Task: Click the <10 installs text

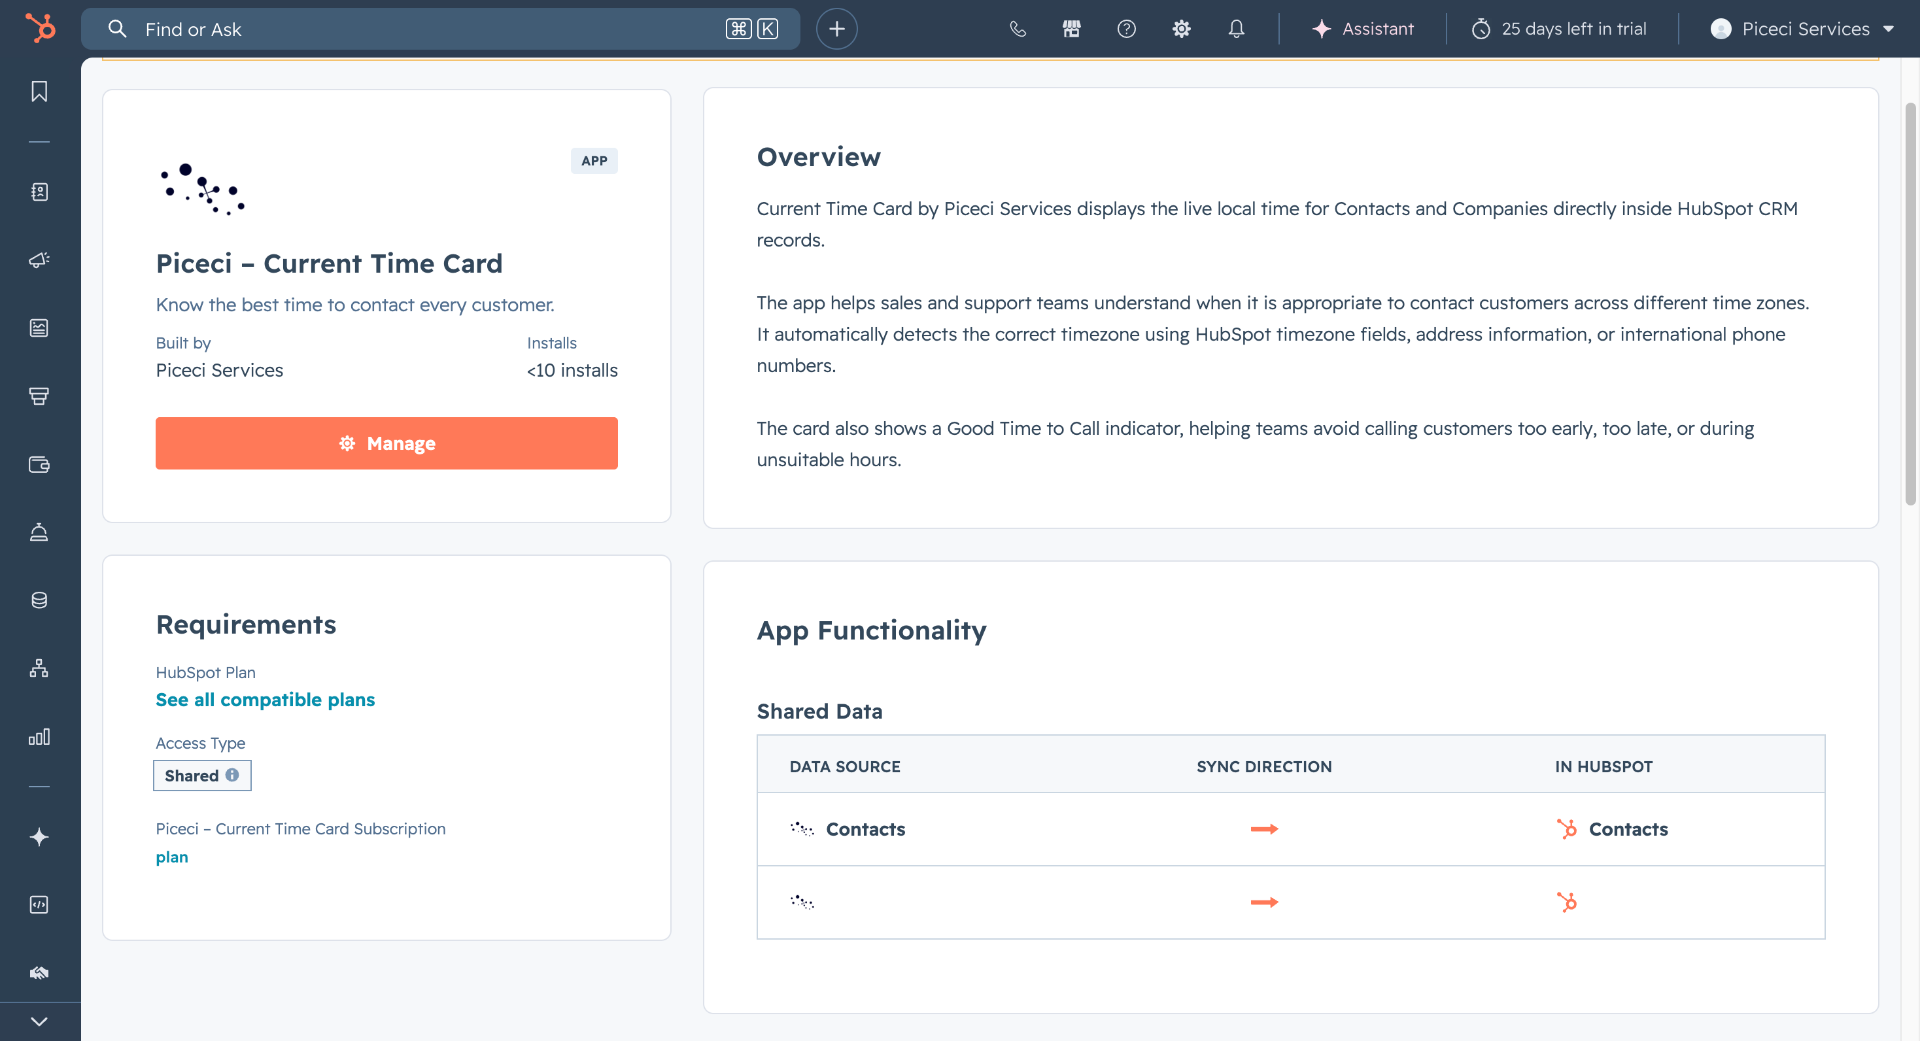Action: coord(572,371)
